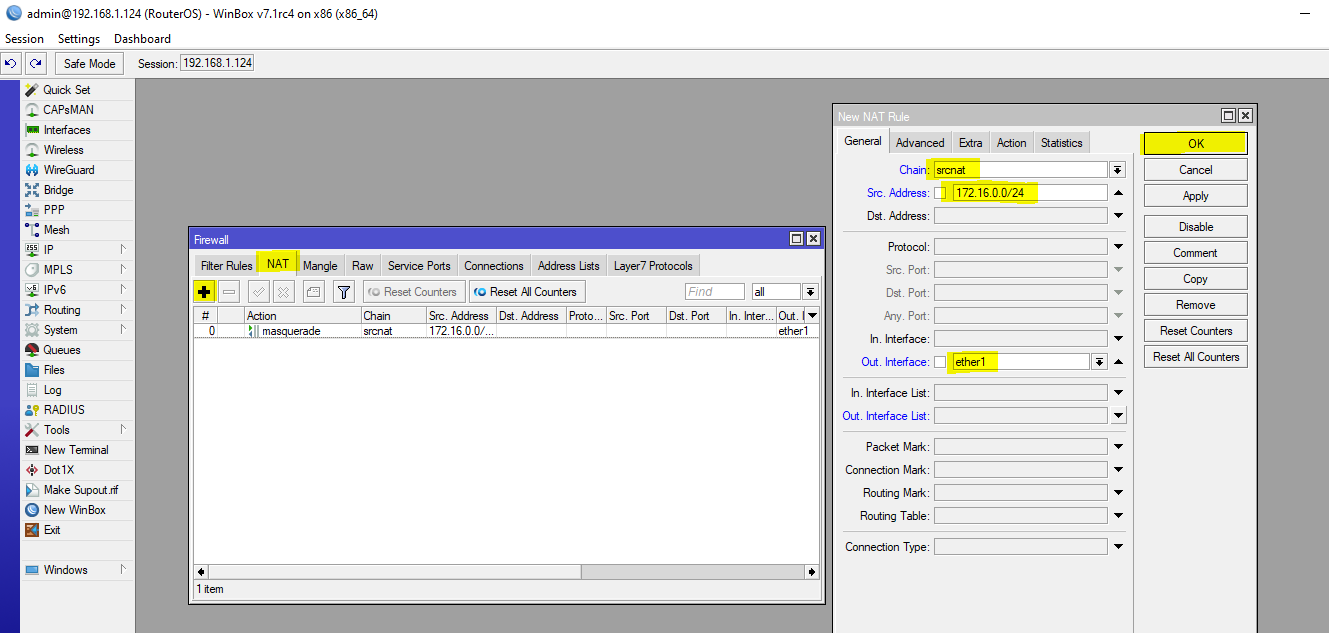This screenshot has height=633, width=1329.
Task: Open the Address Lists tab
Action: [569, 266]
